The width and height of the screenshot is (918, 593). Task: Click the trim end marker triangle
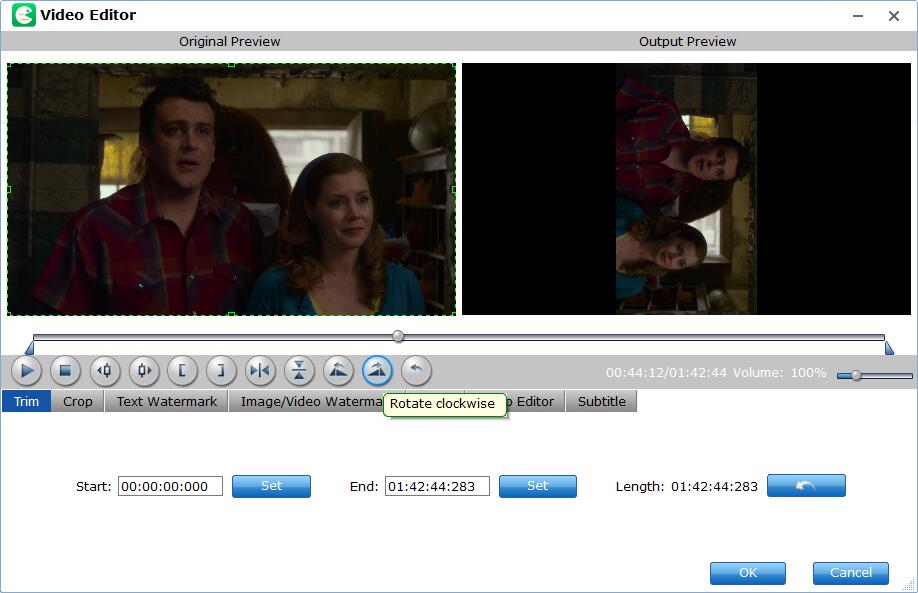889,348
